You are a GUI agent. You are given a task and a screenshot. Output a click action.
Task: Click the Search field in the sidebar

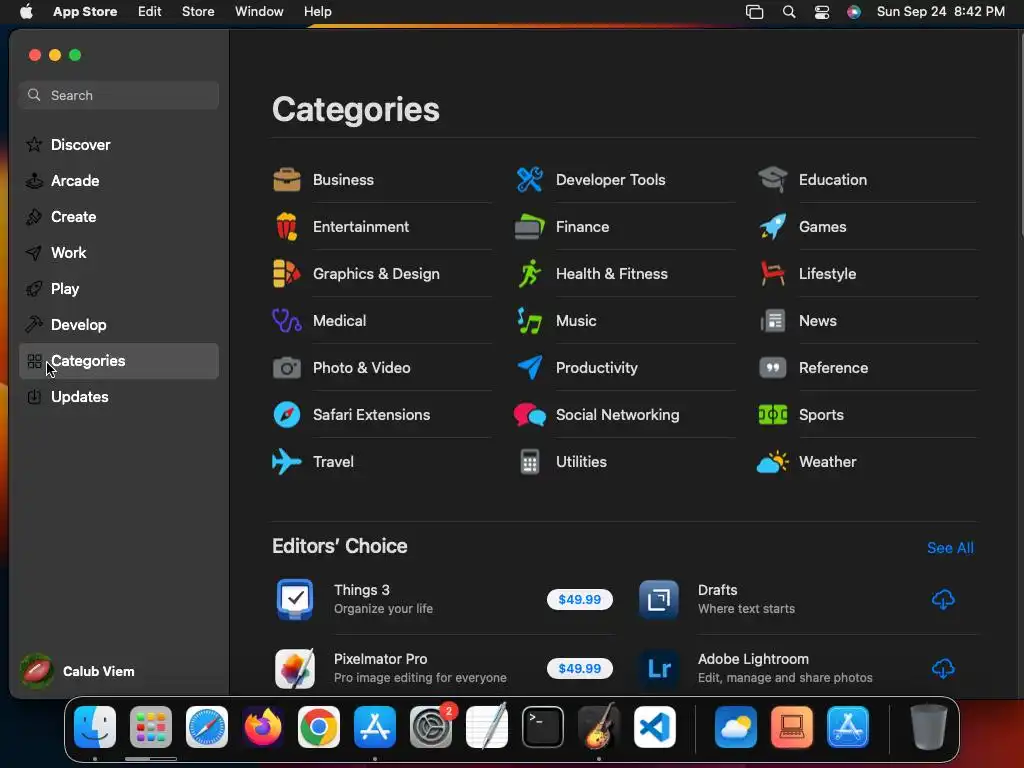click(x=119, y=95)
